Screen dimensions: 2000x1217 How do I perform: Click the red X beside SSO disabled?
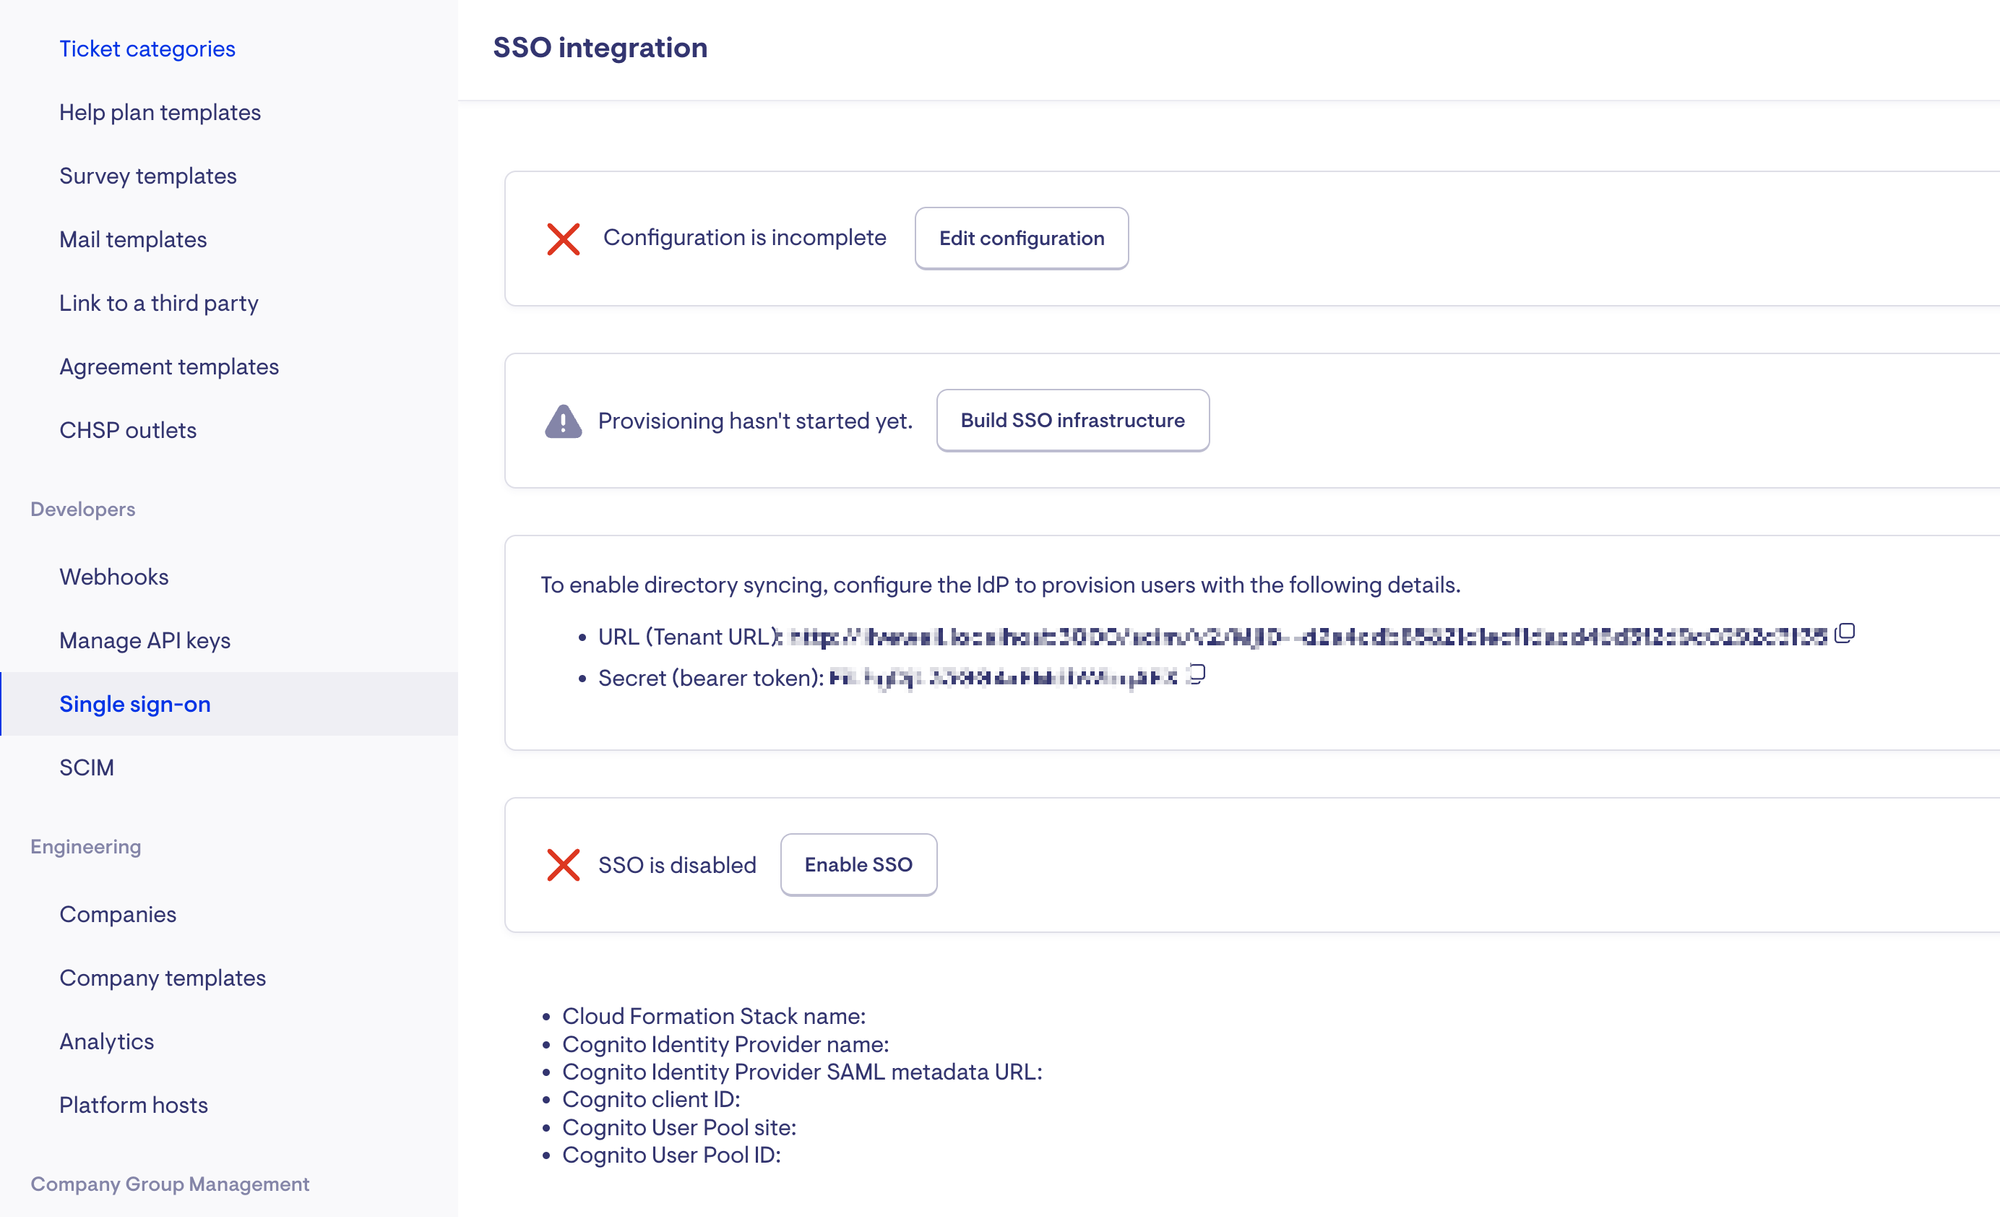[x=563, y=865]
